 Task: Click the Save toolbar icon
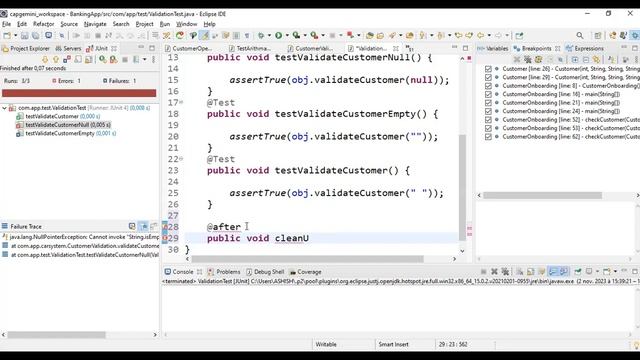(x=25, y=36)
